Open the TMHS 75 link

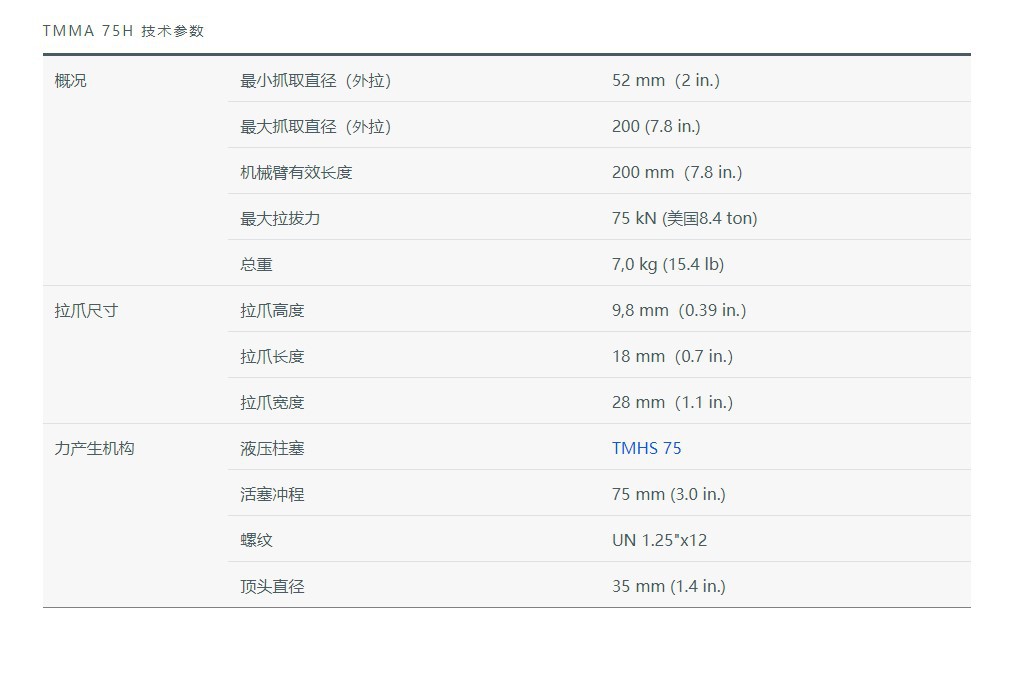(646, 448)
